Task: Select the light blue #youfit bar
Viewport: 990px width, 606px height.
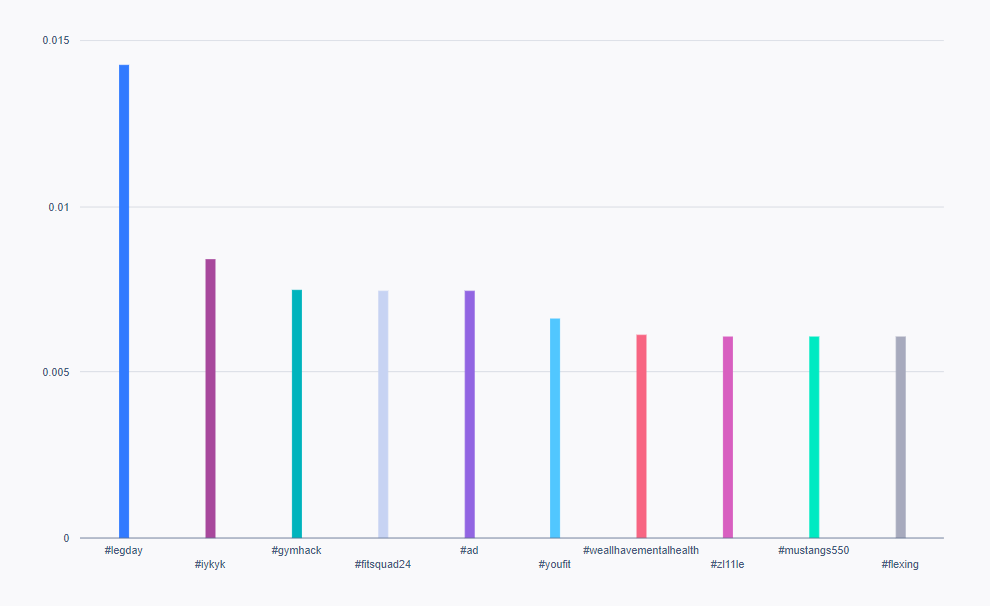Action: [x=555, y=428]
